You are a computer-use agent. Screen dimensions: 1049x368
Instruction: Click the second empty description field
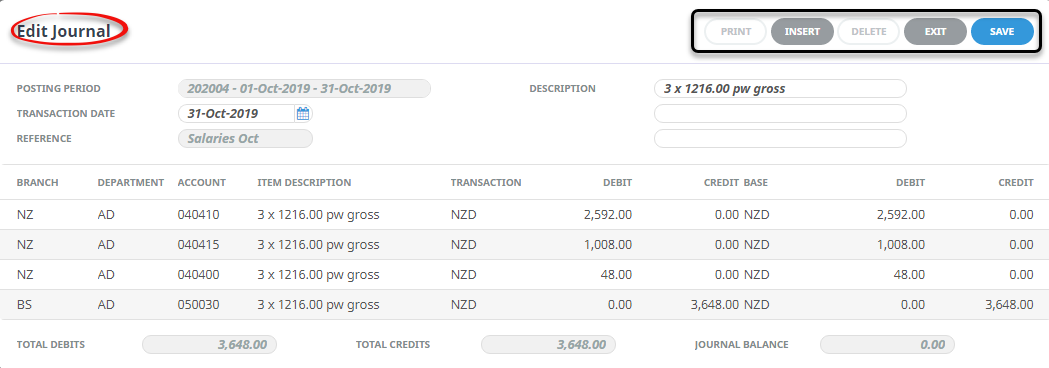[x=780, y=114]
